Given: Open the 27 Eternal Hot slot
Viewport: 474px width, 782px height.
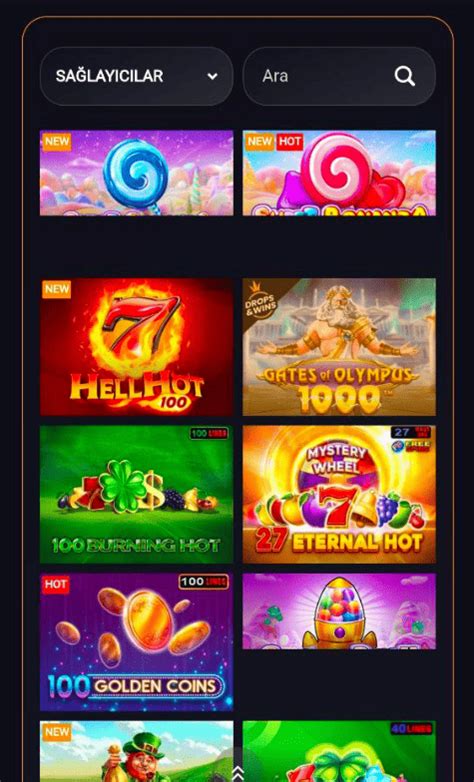Looking at the screenshot, I should click(x=339, y=494).
